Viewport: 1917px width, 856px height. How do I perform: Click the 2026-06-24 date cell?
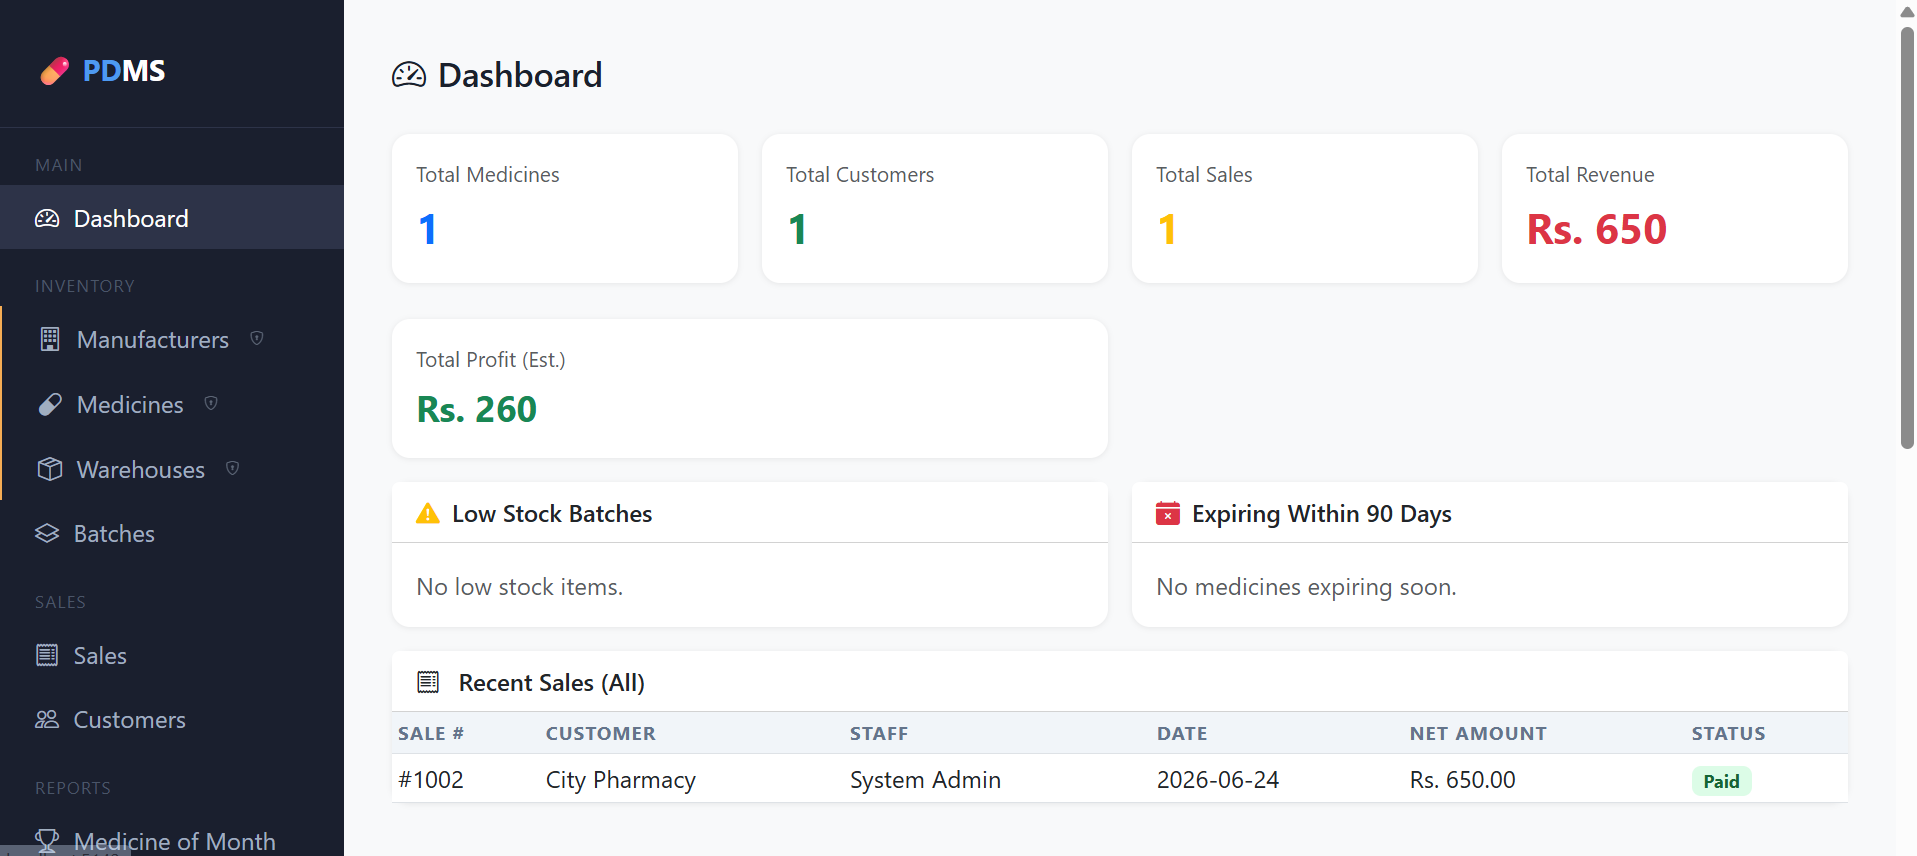click(1218, 780)
